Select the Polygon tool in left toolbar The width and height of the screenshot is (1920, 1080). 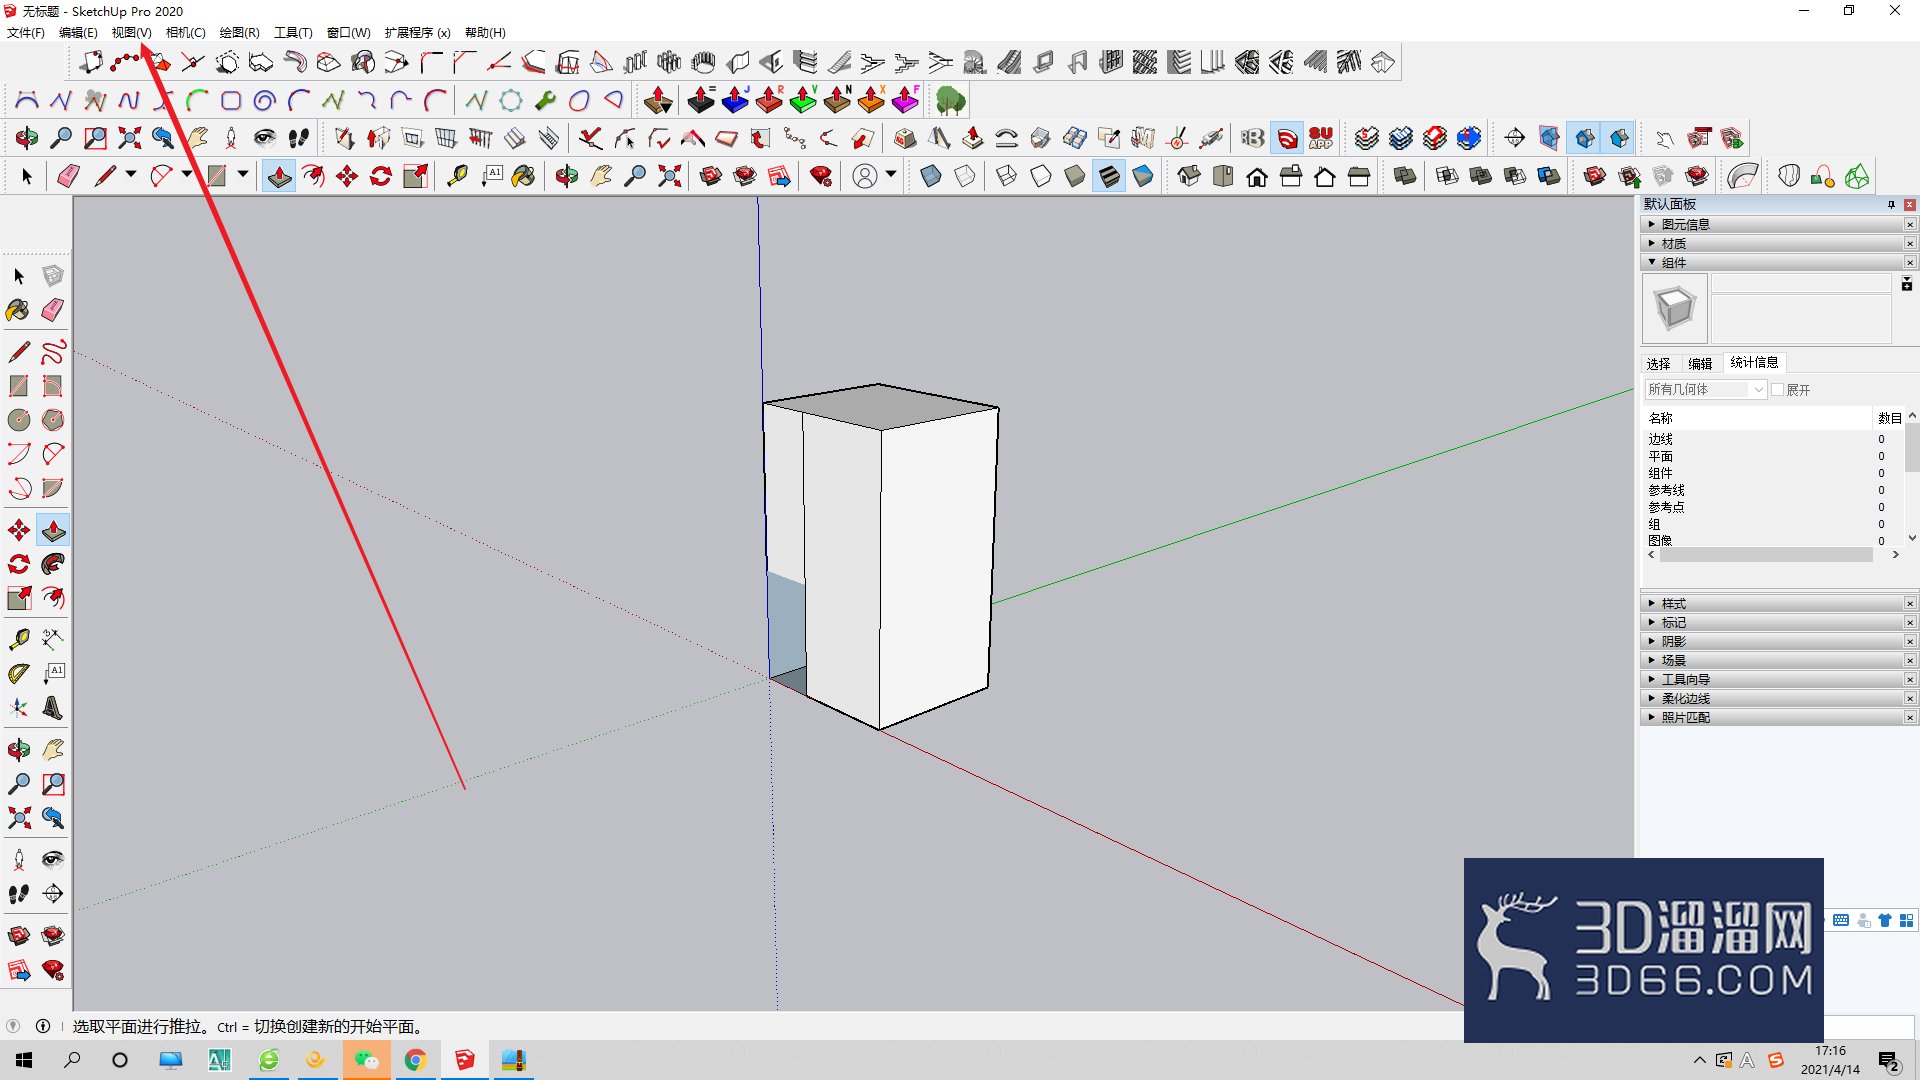pos(53,420)
